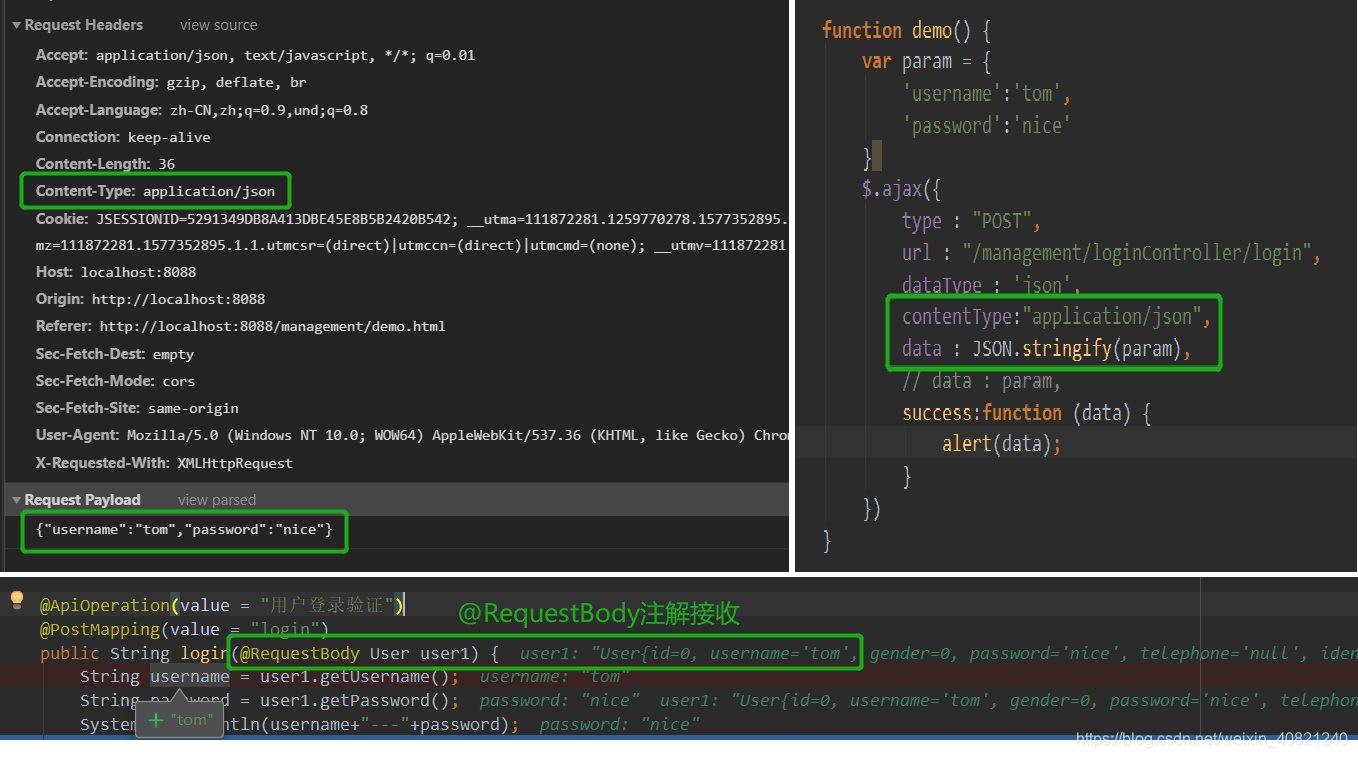Image resolution: width=1358 pixels, height=758 pixels.
Task: Select the Content-Type: application/json header
Action: point(155,191)
